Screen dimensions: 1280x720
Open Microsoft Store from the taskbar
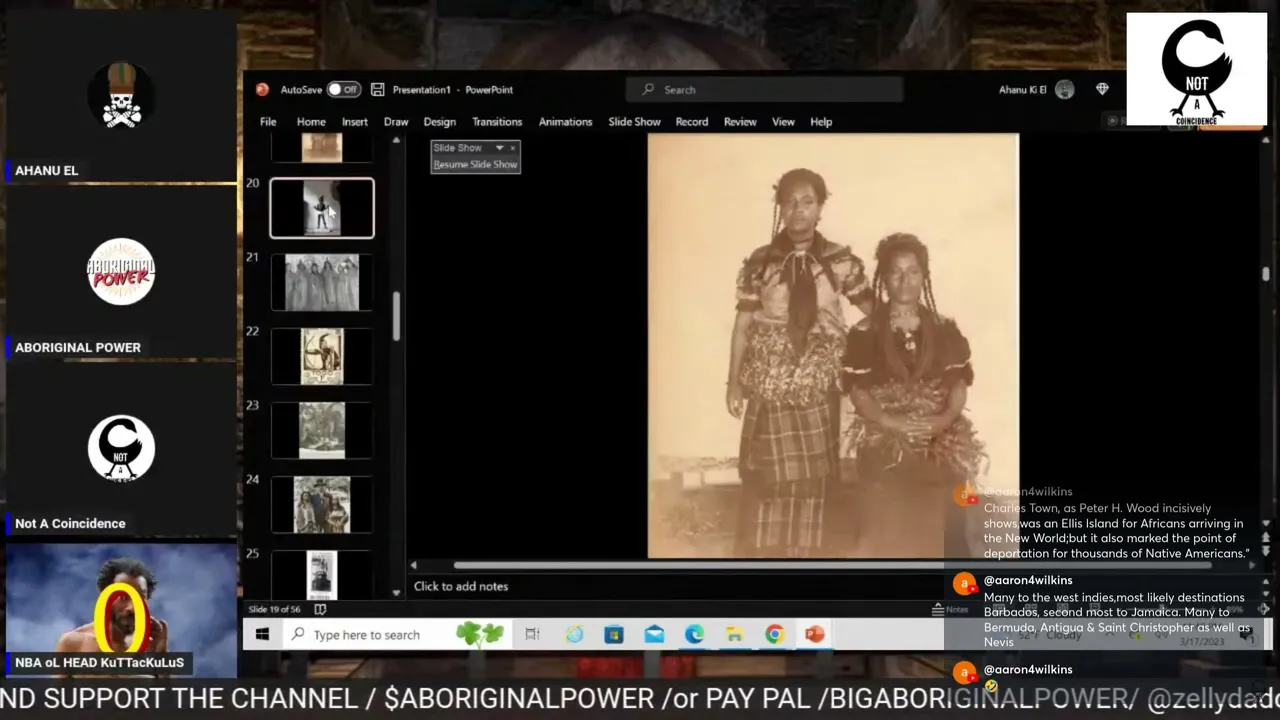coord(614,634)
